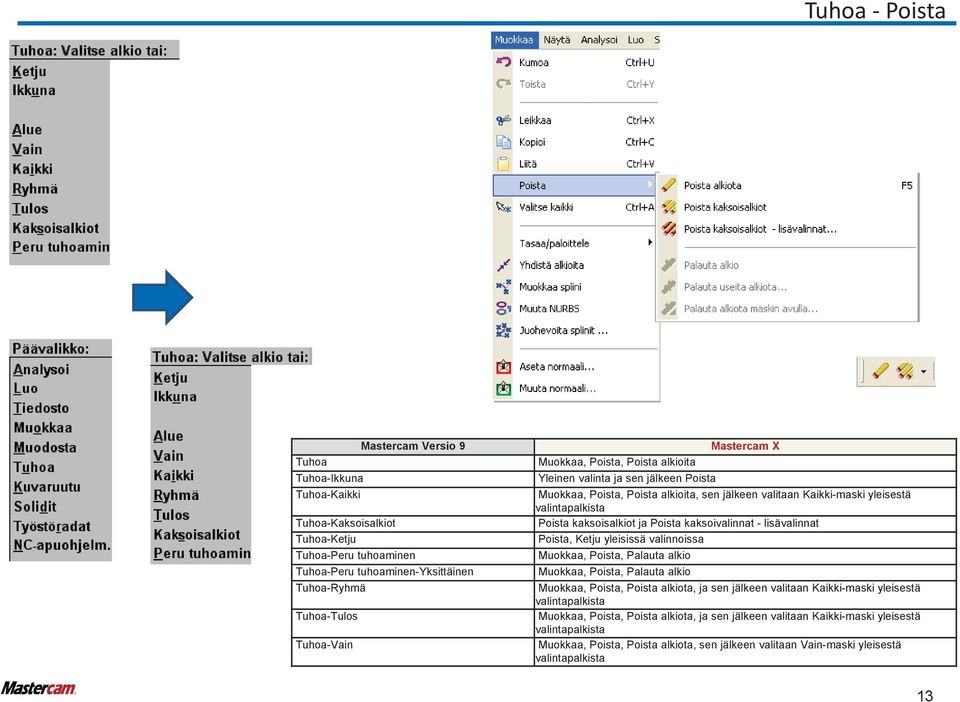960x702 pixels.
Task: Click the greyed Toista redo icon
Action: [x=503, y=84]
